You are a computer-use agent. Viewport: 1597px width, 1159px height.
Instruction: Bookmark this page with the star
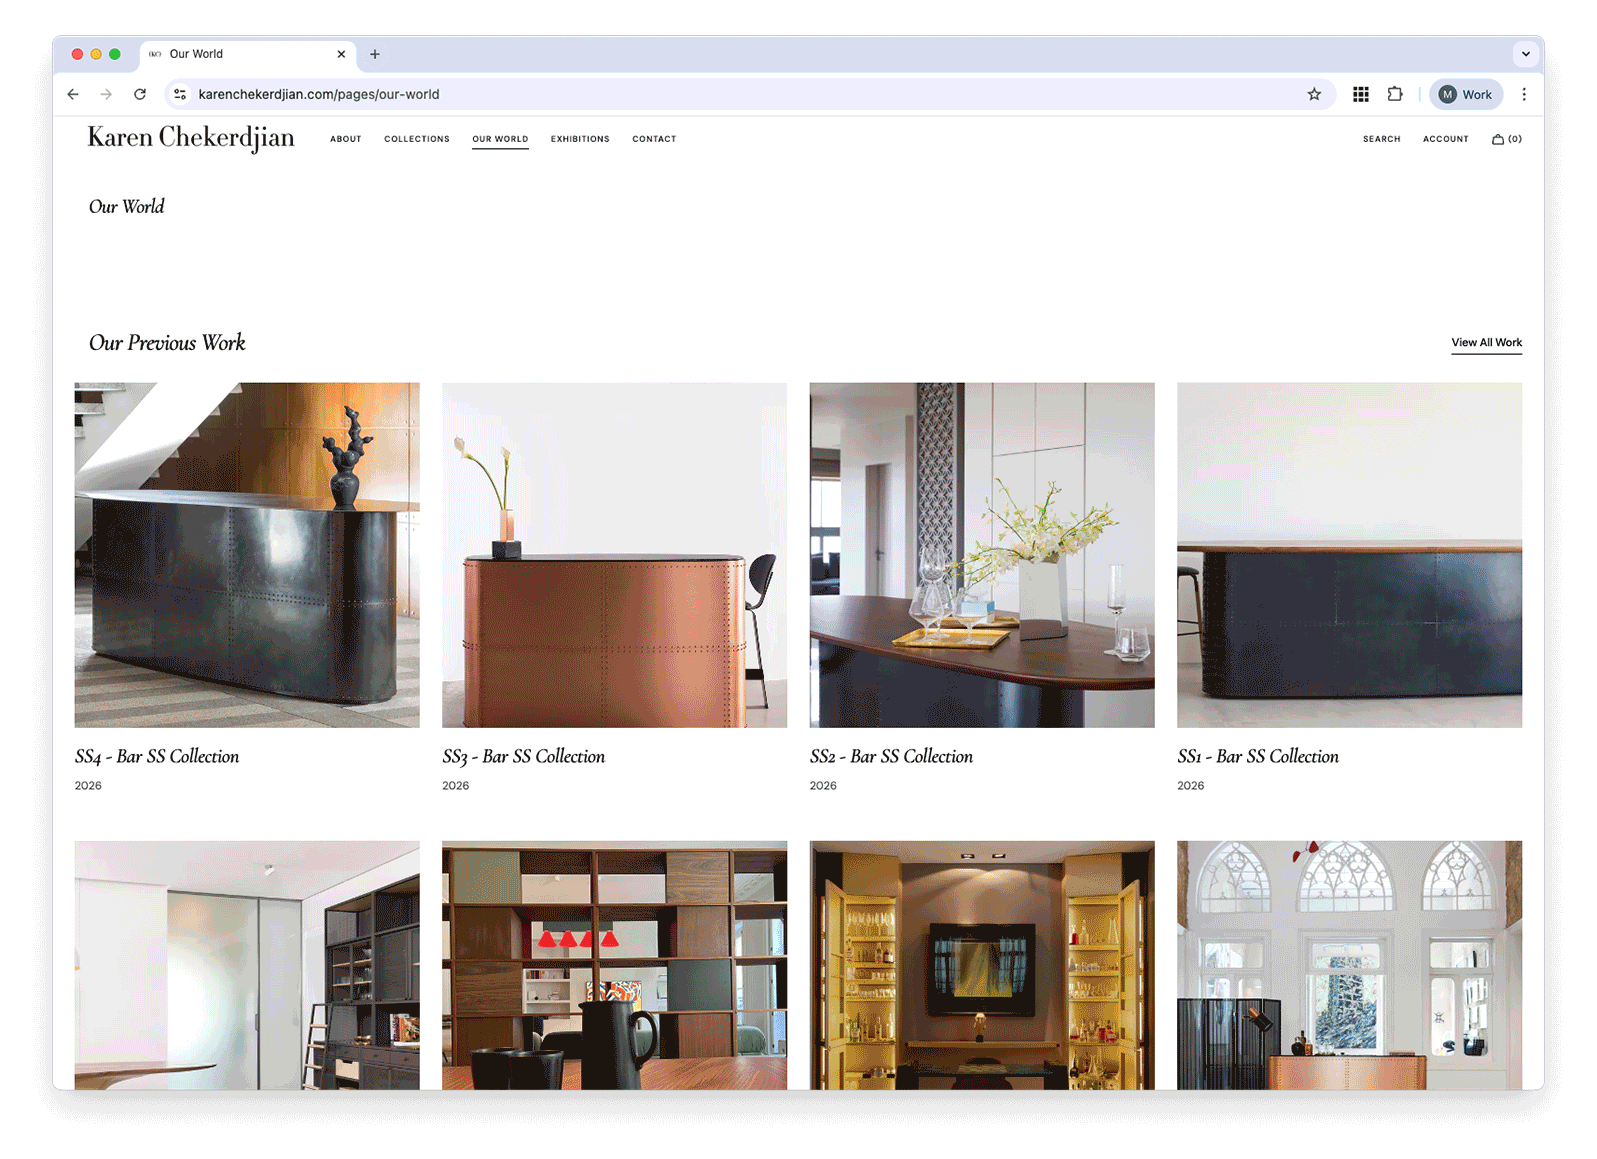[1314, 94]
